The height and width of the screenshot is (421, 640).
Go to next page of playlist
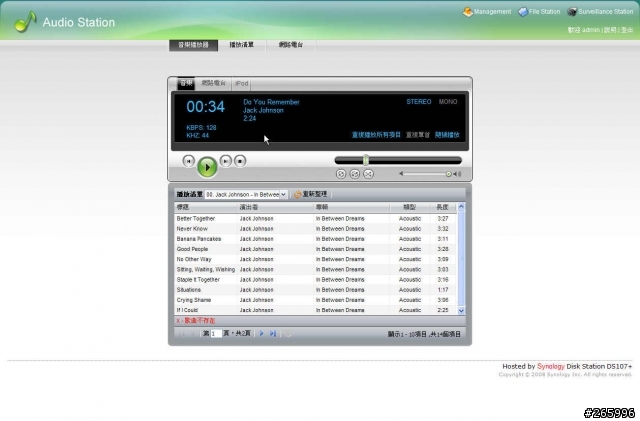click(x=262, y=334)
